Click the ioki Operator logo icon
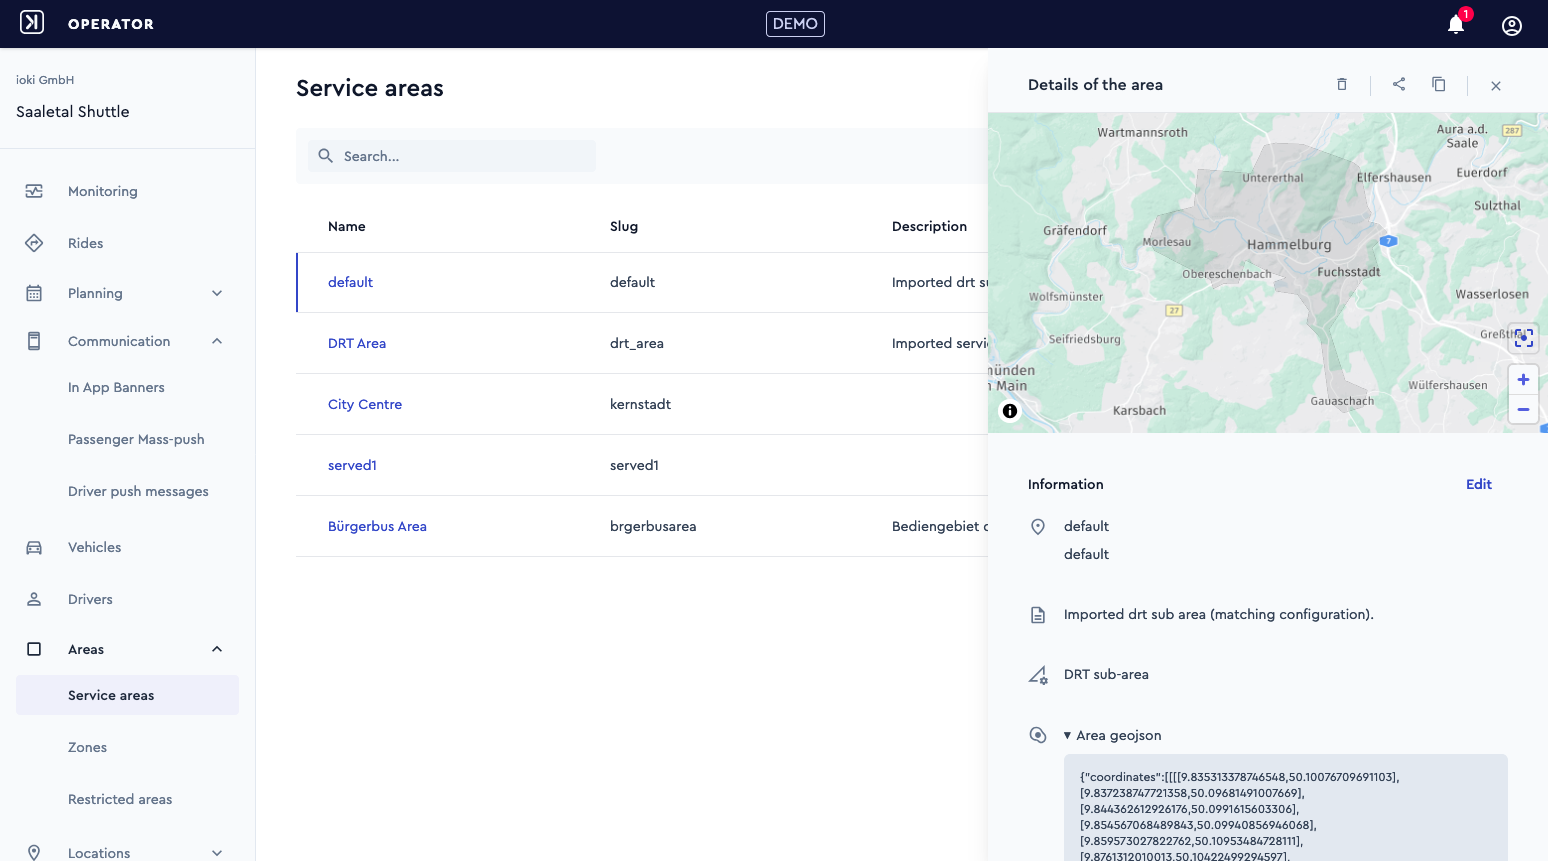The width and height of the screenshot is (1548, 861). click(32, 22)
